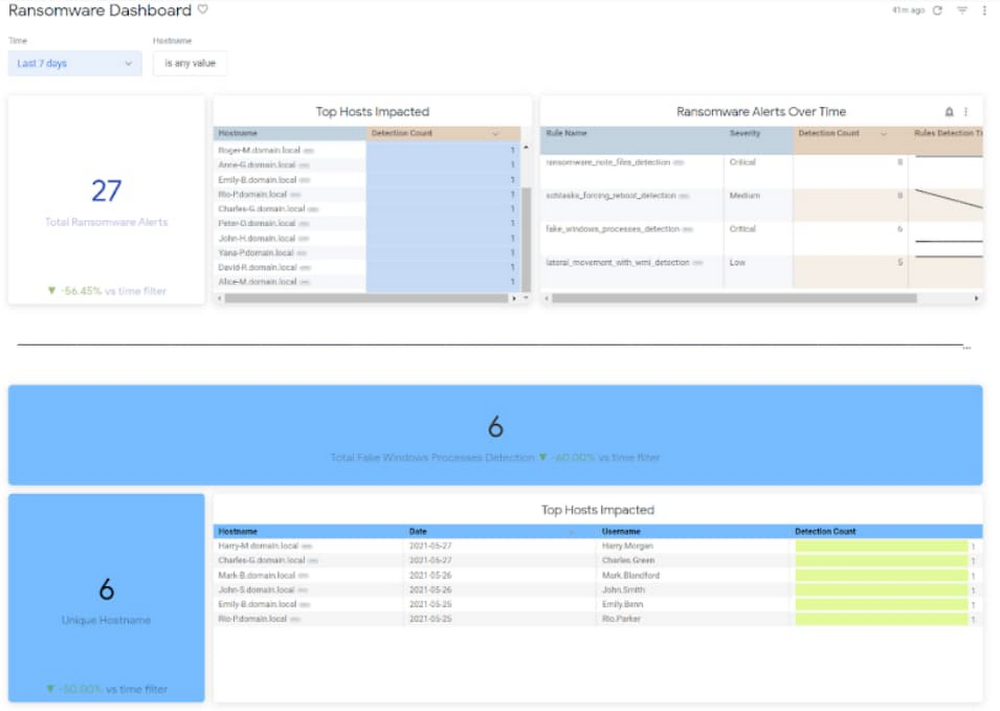Screen dimensions: 1000x711
Task: Click the alert bell on Ransomware Alerts tile
Action: [949, 112]
